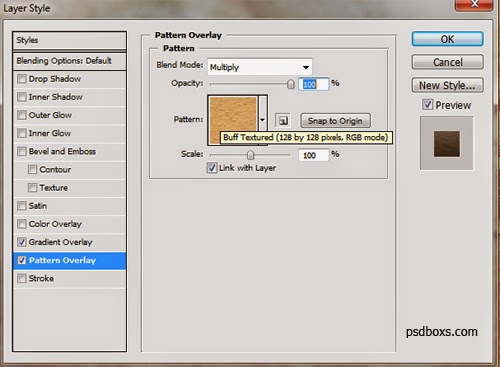Viewport: 500px width, 367px height.
Task: Click the style preview thumbnail
Action: tap(447, 144)
